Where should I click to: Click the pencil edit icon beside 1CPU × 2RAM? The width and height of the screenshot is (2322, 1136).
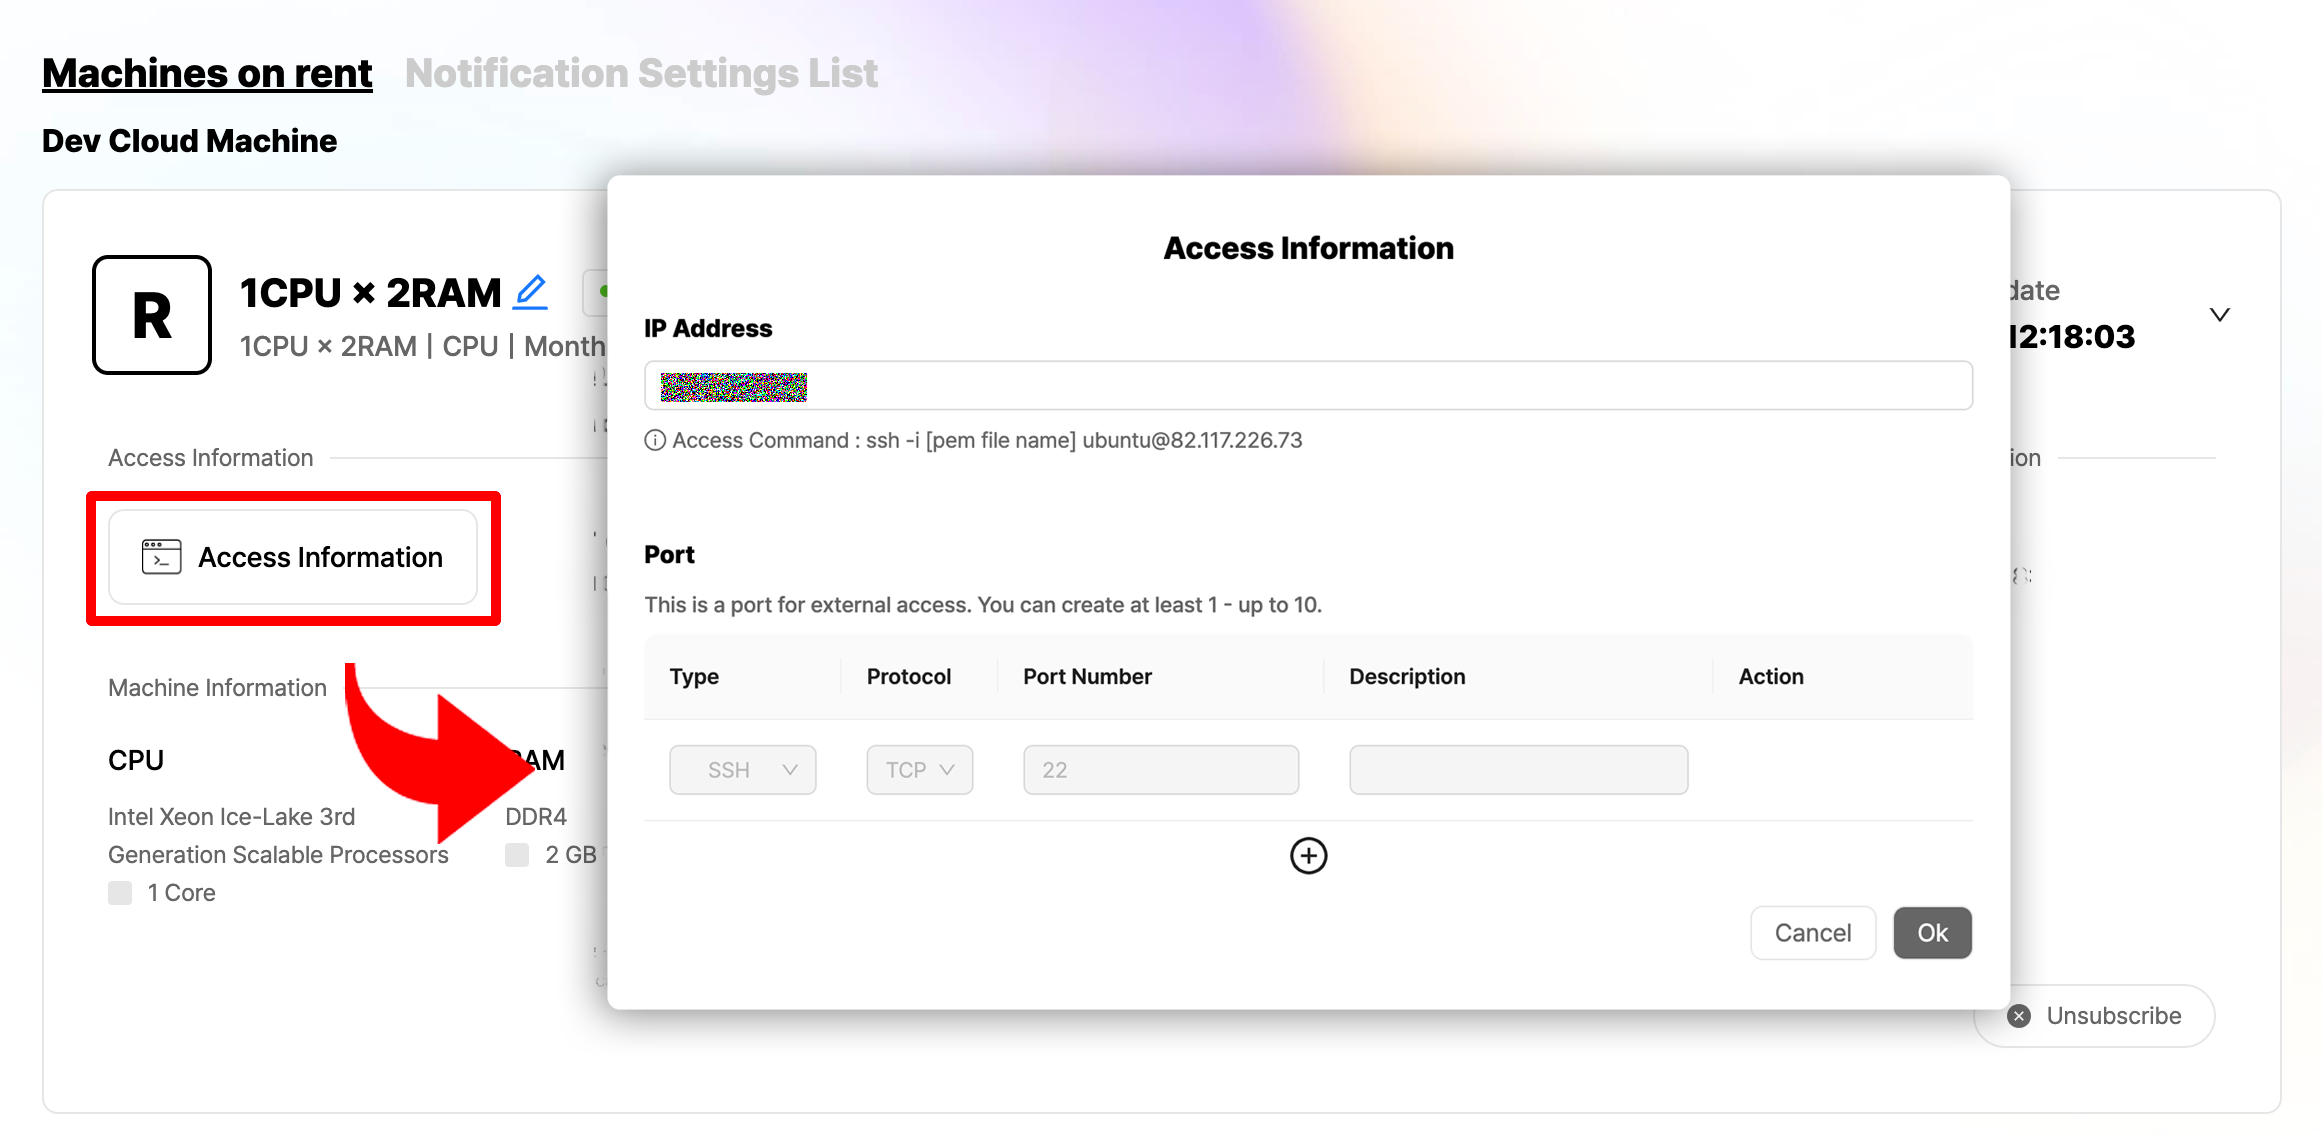tap(531, 292)
